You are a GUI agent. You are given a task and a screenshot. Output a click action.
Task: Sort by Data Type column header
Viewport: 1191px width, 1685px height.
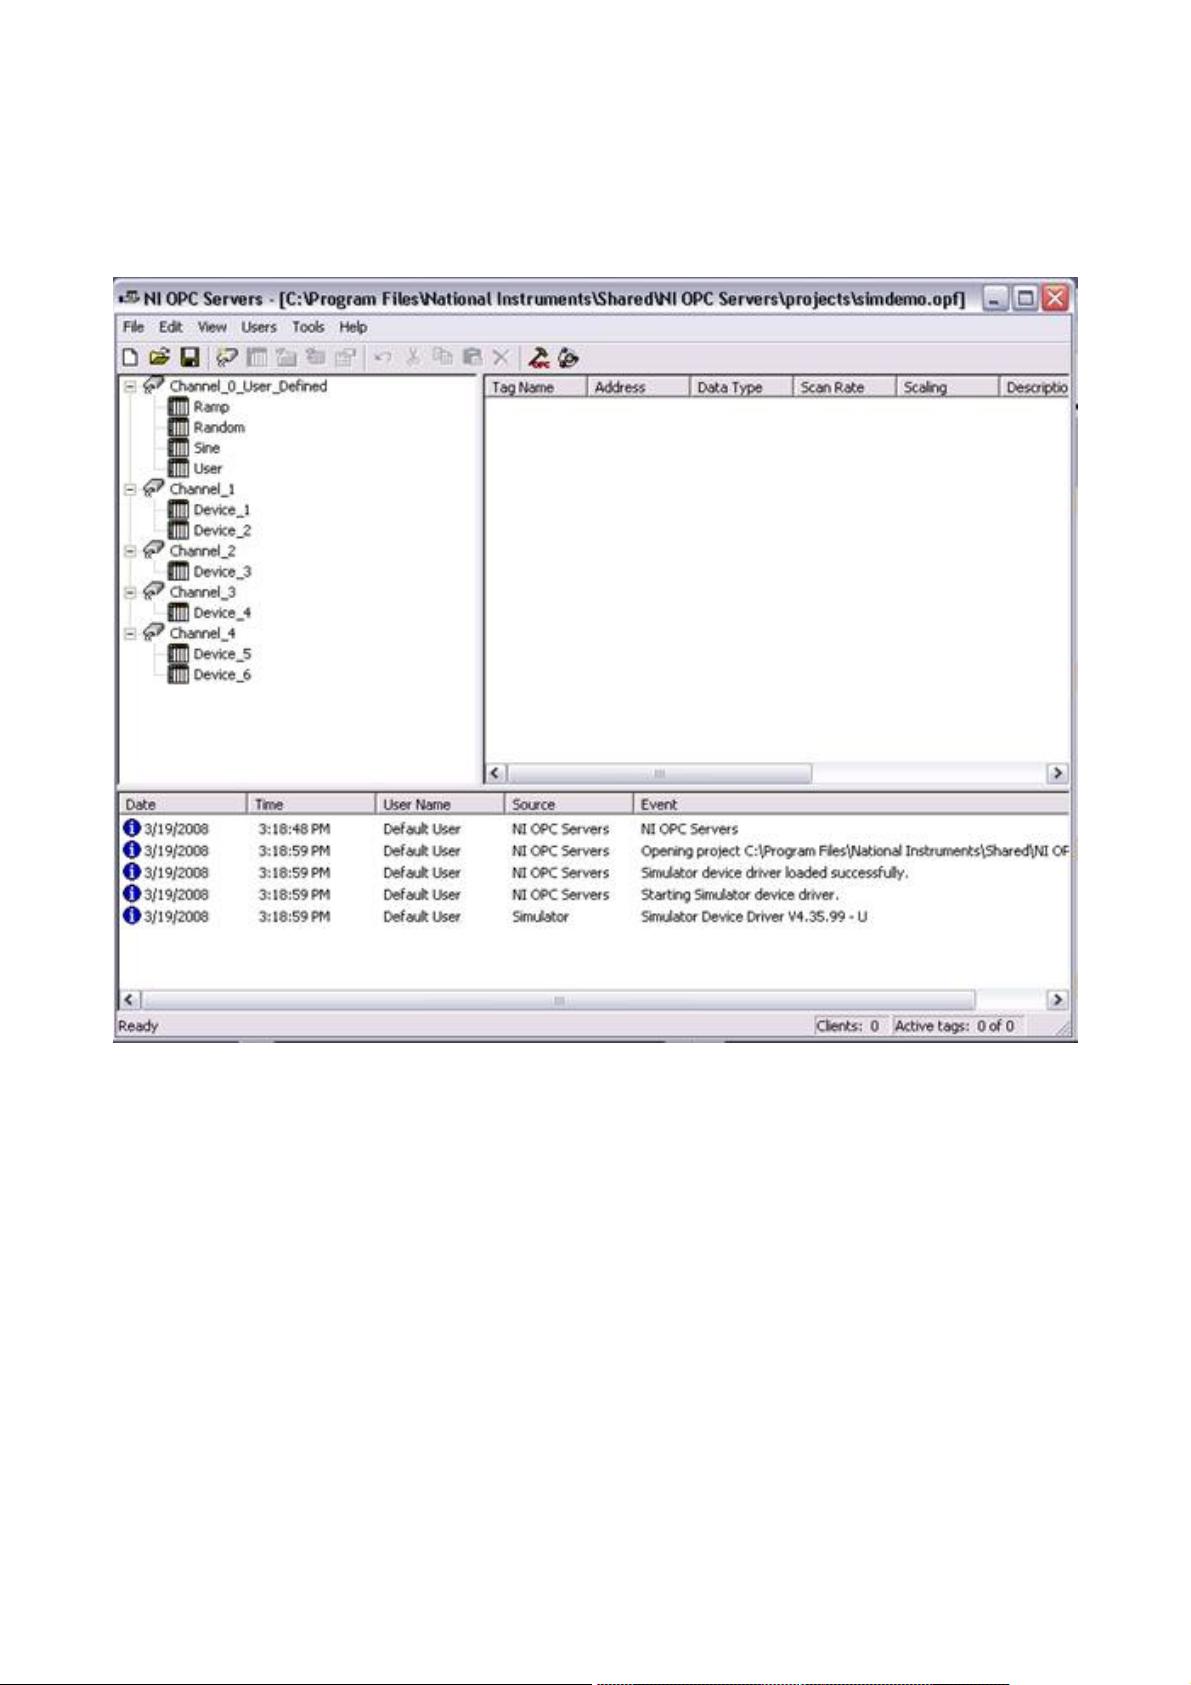741,387
